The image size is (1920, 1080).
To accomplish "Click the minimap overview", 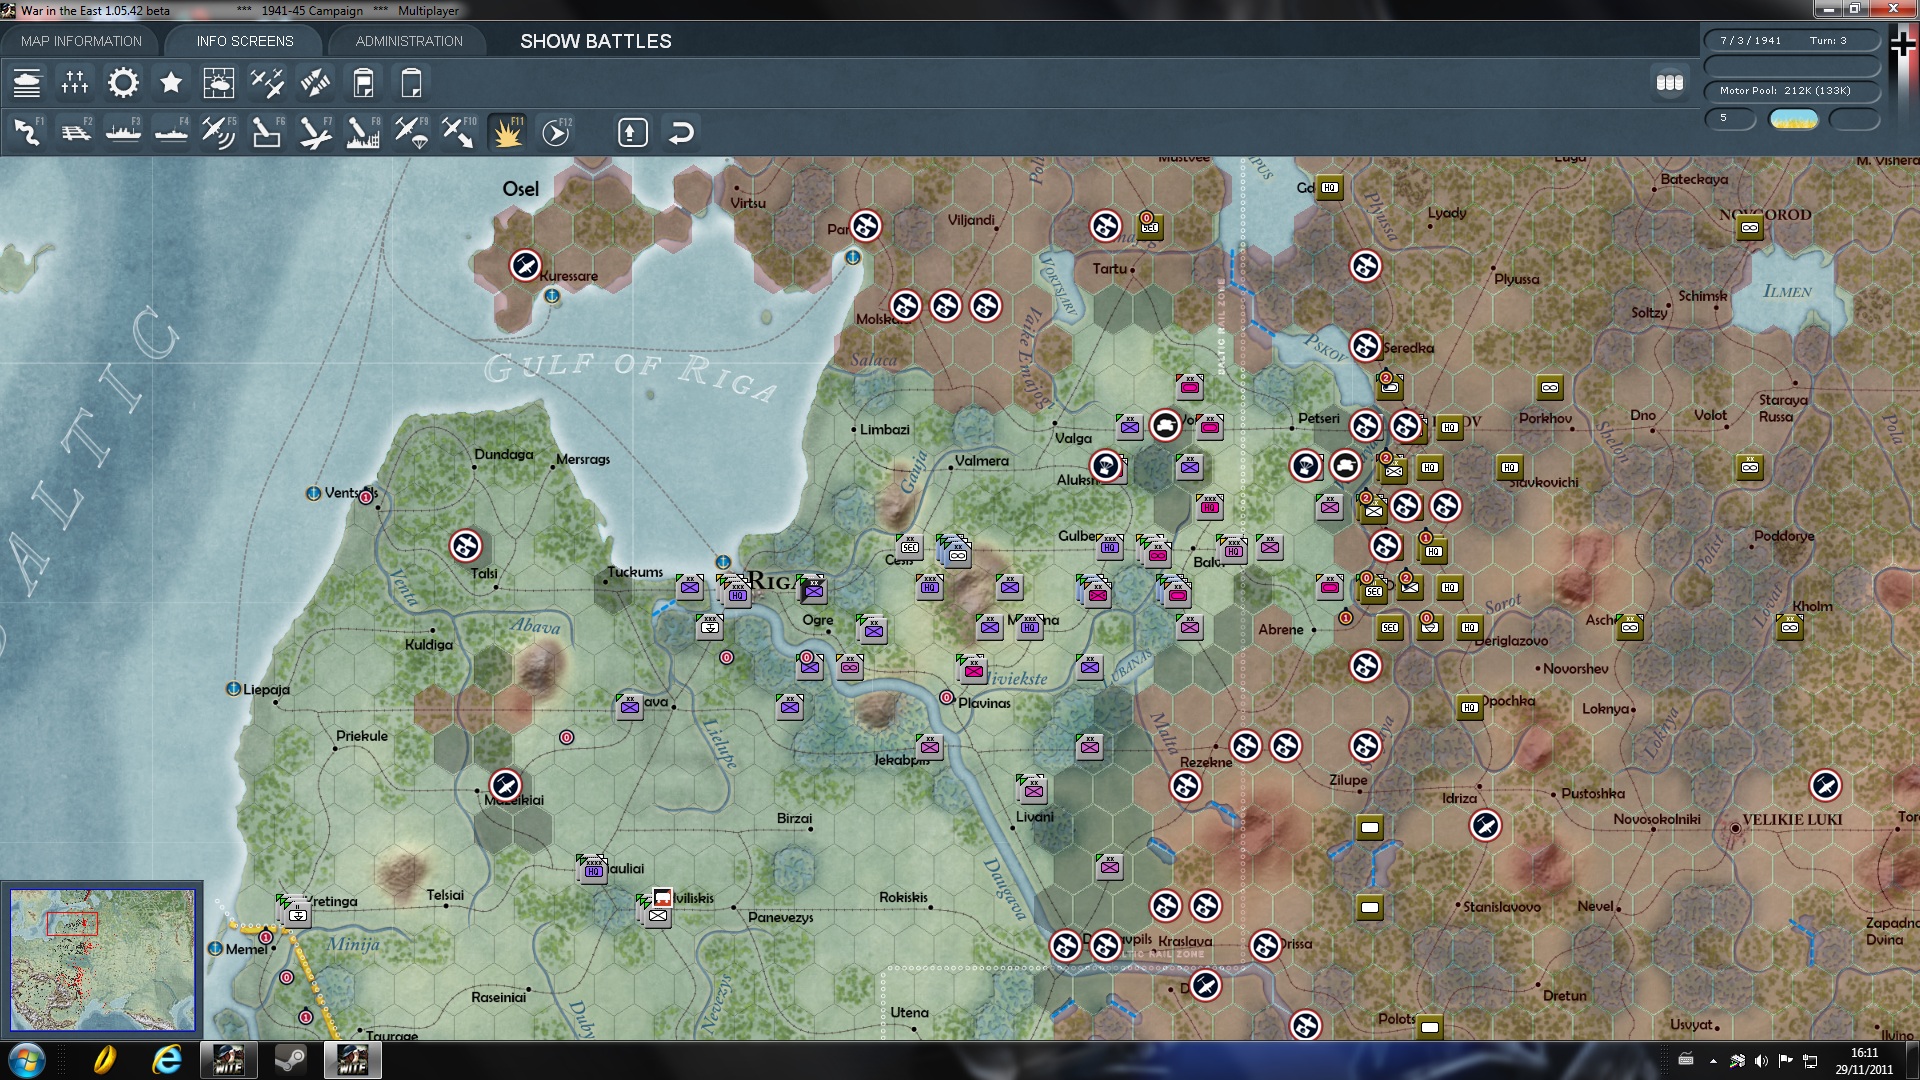I will [x=102, y=960].
